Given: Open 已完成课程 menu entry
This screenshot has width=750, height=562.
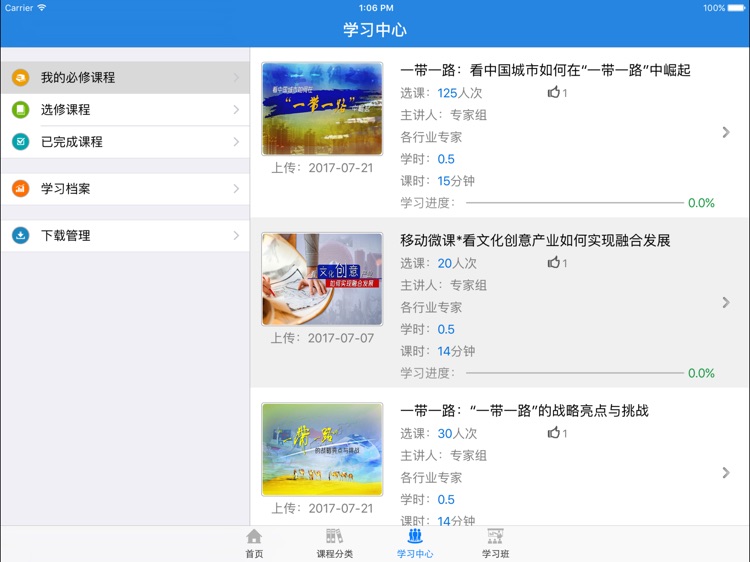Looking at the screenshot, I should 125,142.
